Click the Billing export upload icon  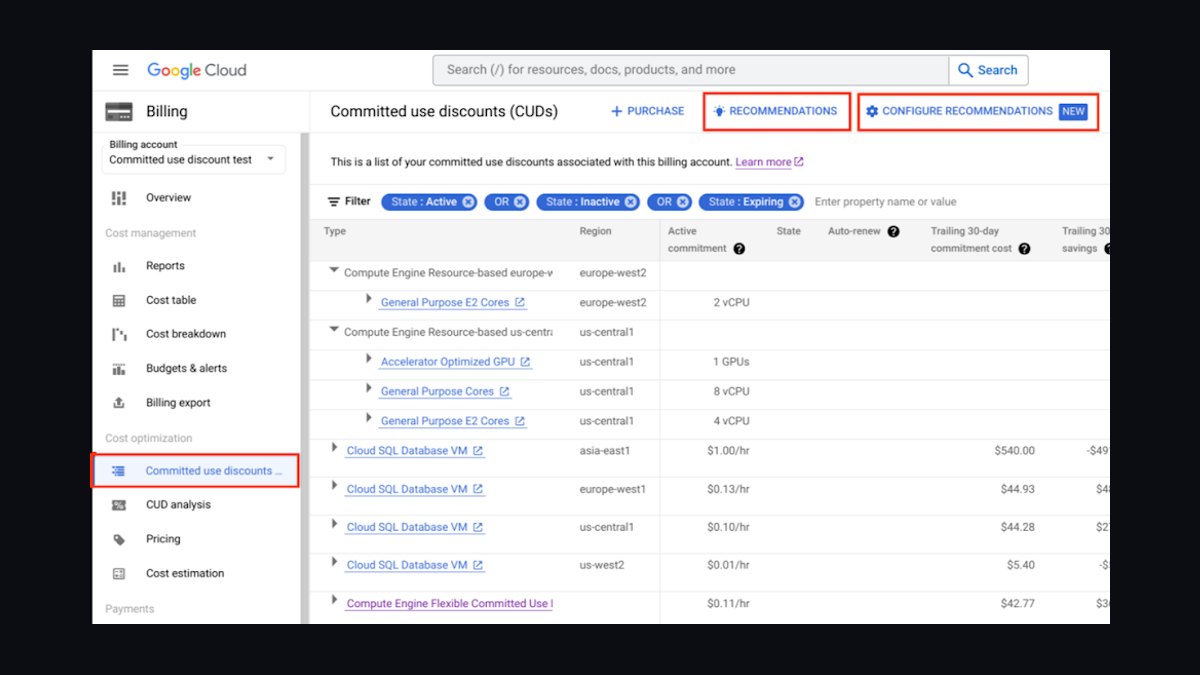[x=119, y=403]
